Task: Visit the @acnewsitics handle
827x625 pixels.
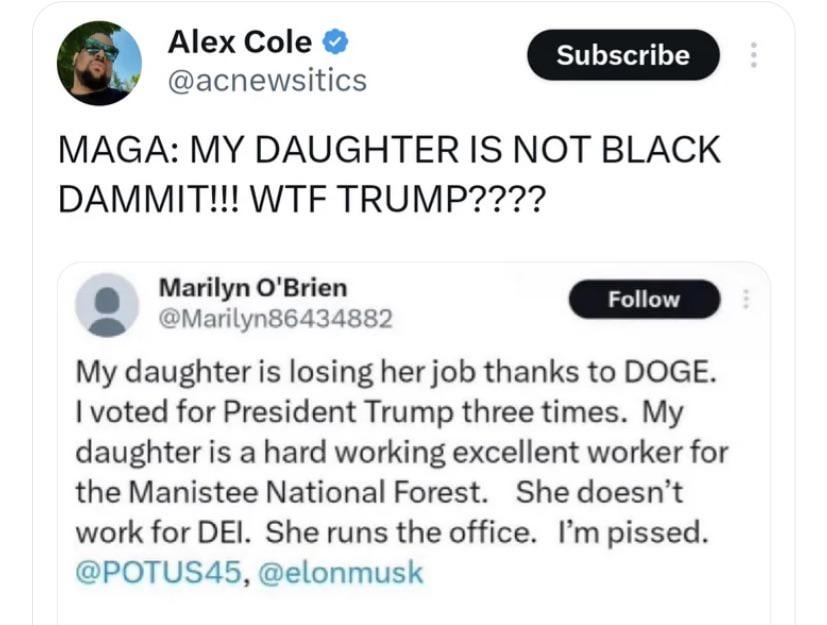Action: pyautogui.click(x=266, y=80)
